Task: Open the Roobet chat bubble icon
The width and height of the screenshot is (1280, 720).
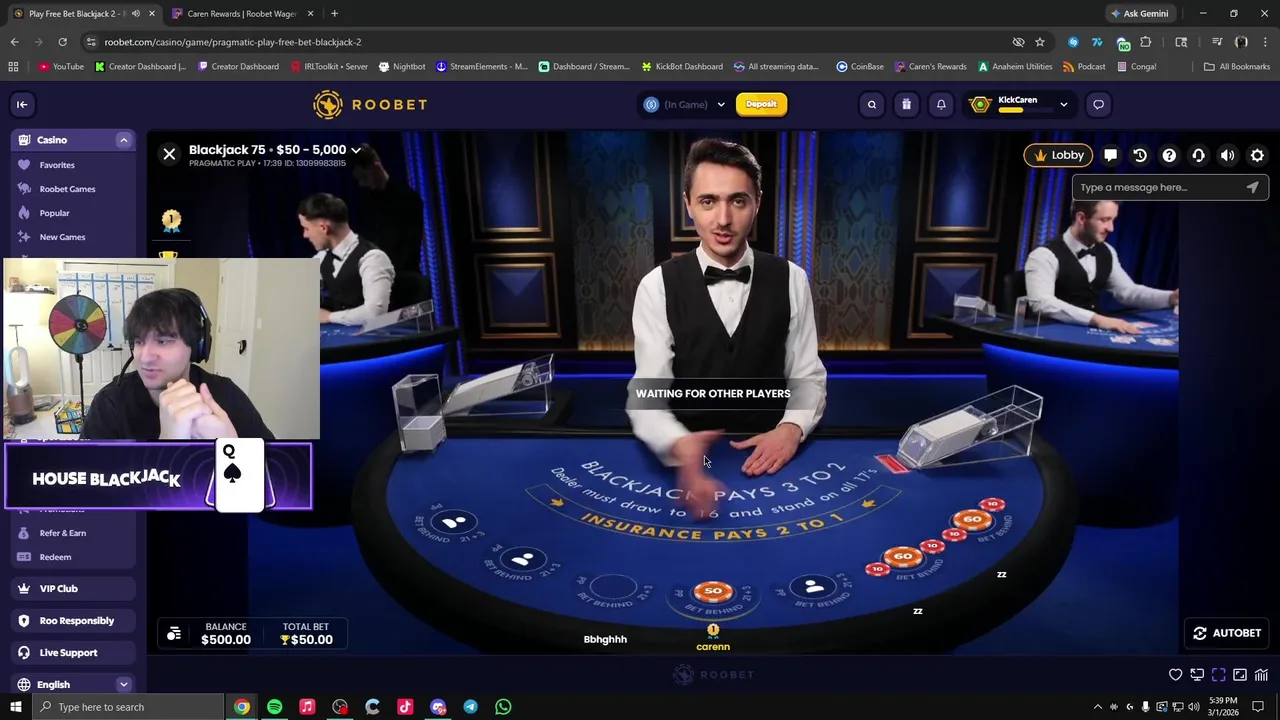Action: click(x=1098, y=104)
